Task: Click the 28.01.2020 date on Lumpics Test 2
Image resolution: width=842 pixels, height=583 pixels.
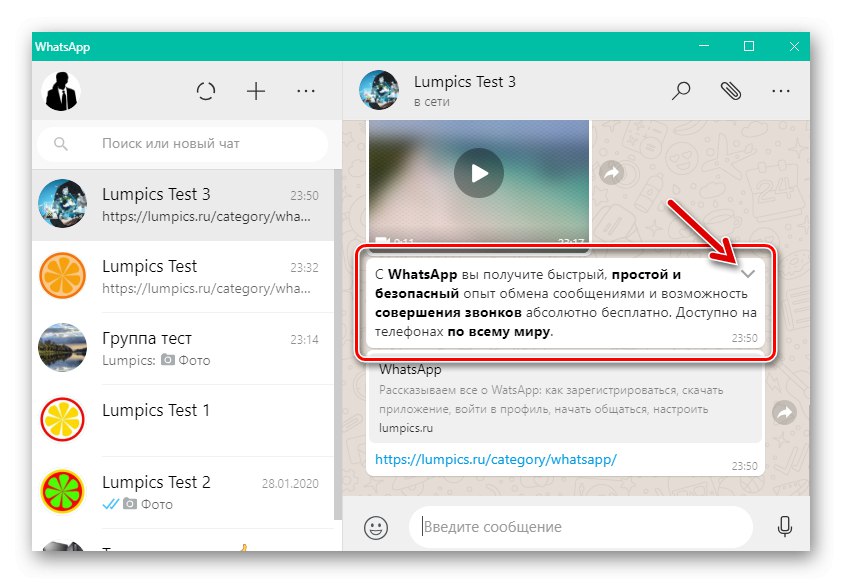Action: (290, 484)
